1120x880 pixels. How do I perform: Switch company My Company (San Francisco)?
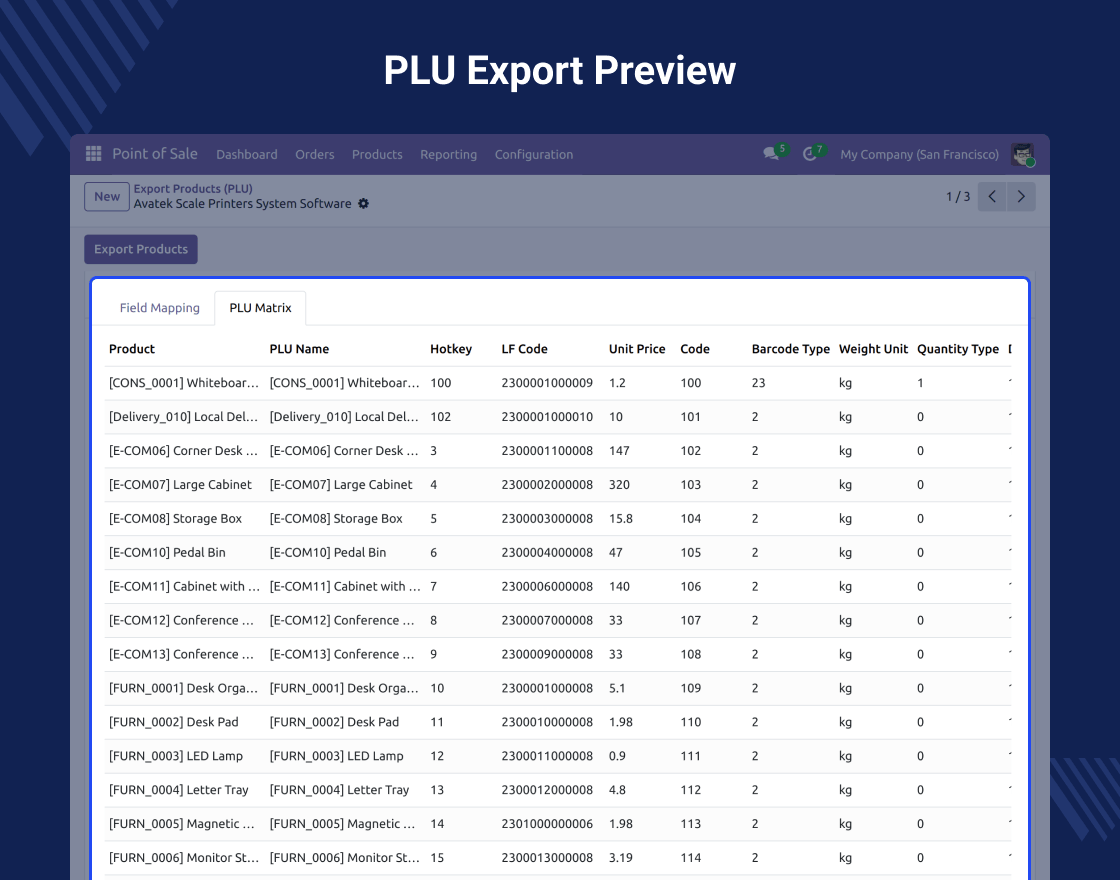919,154
